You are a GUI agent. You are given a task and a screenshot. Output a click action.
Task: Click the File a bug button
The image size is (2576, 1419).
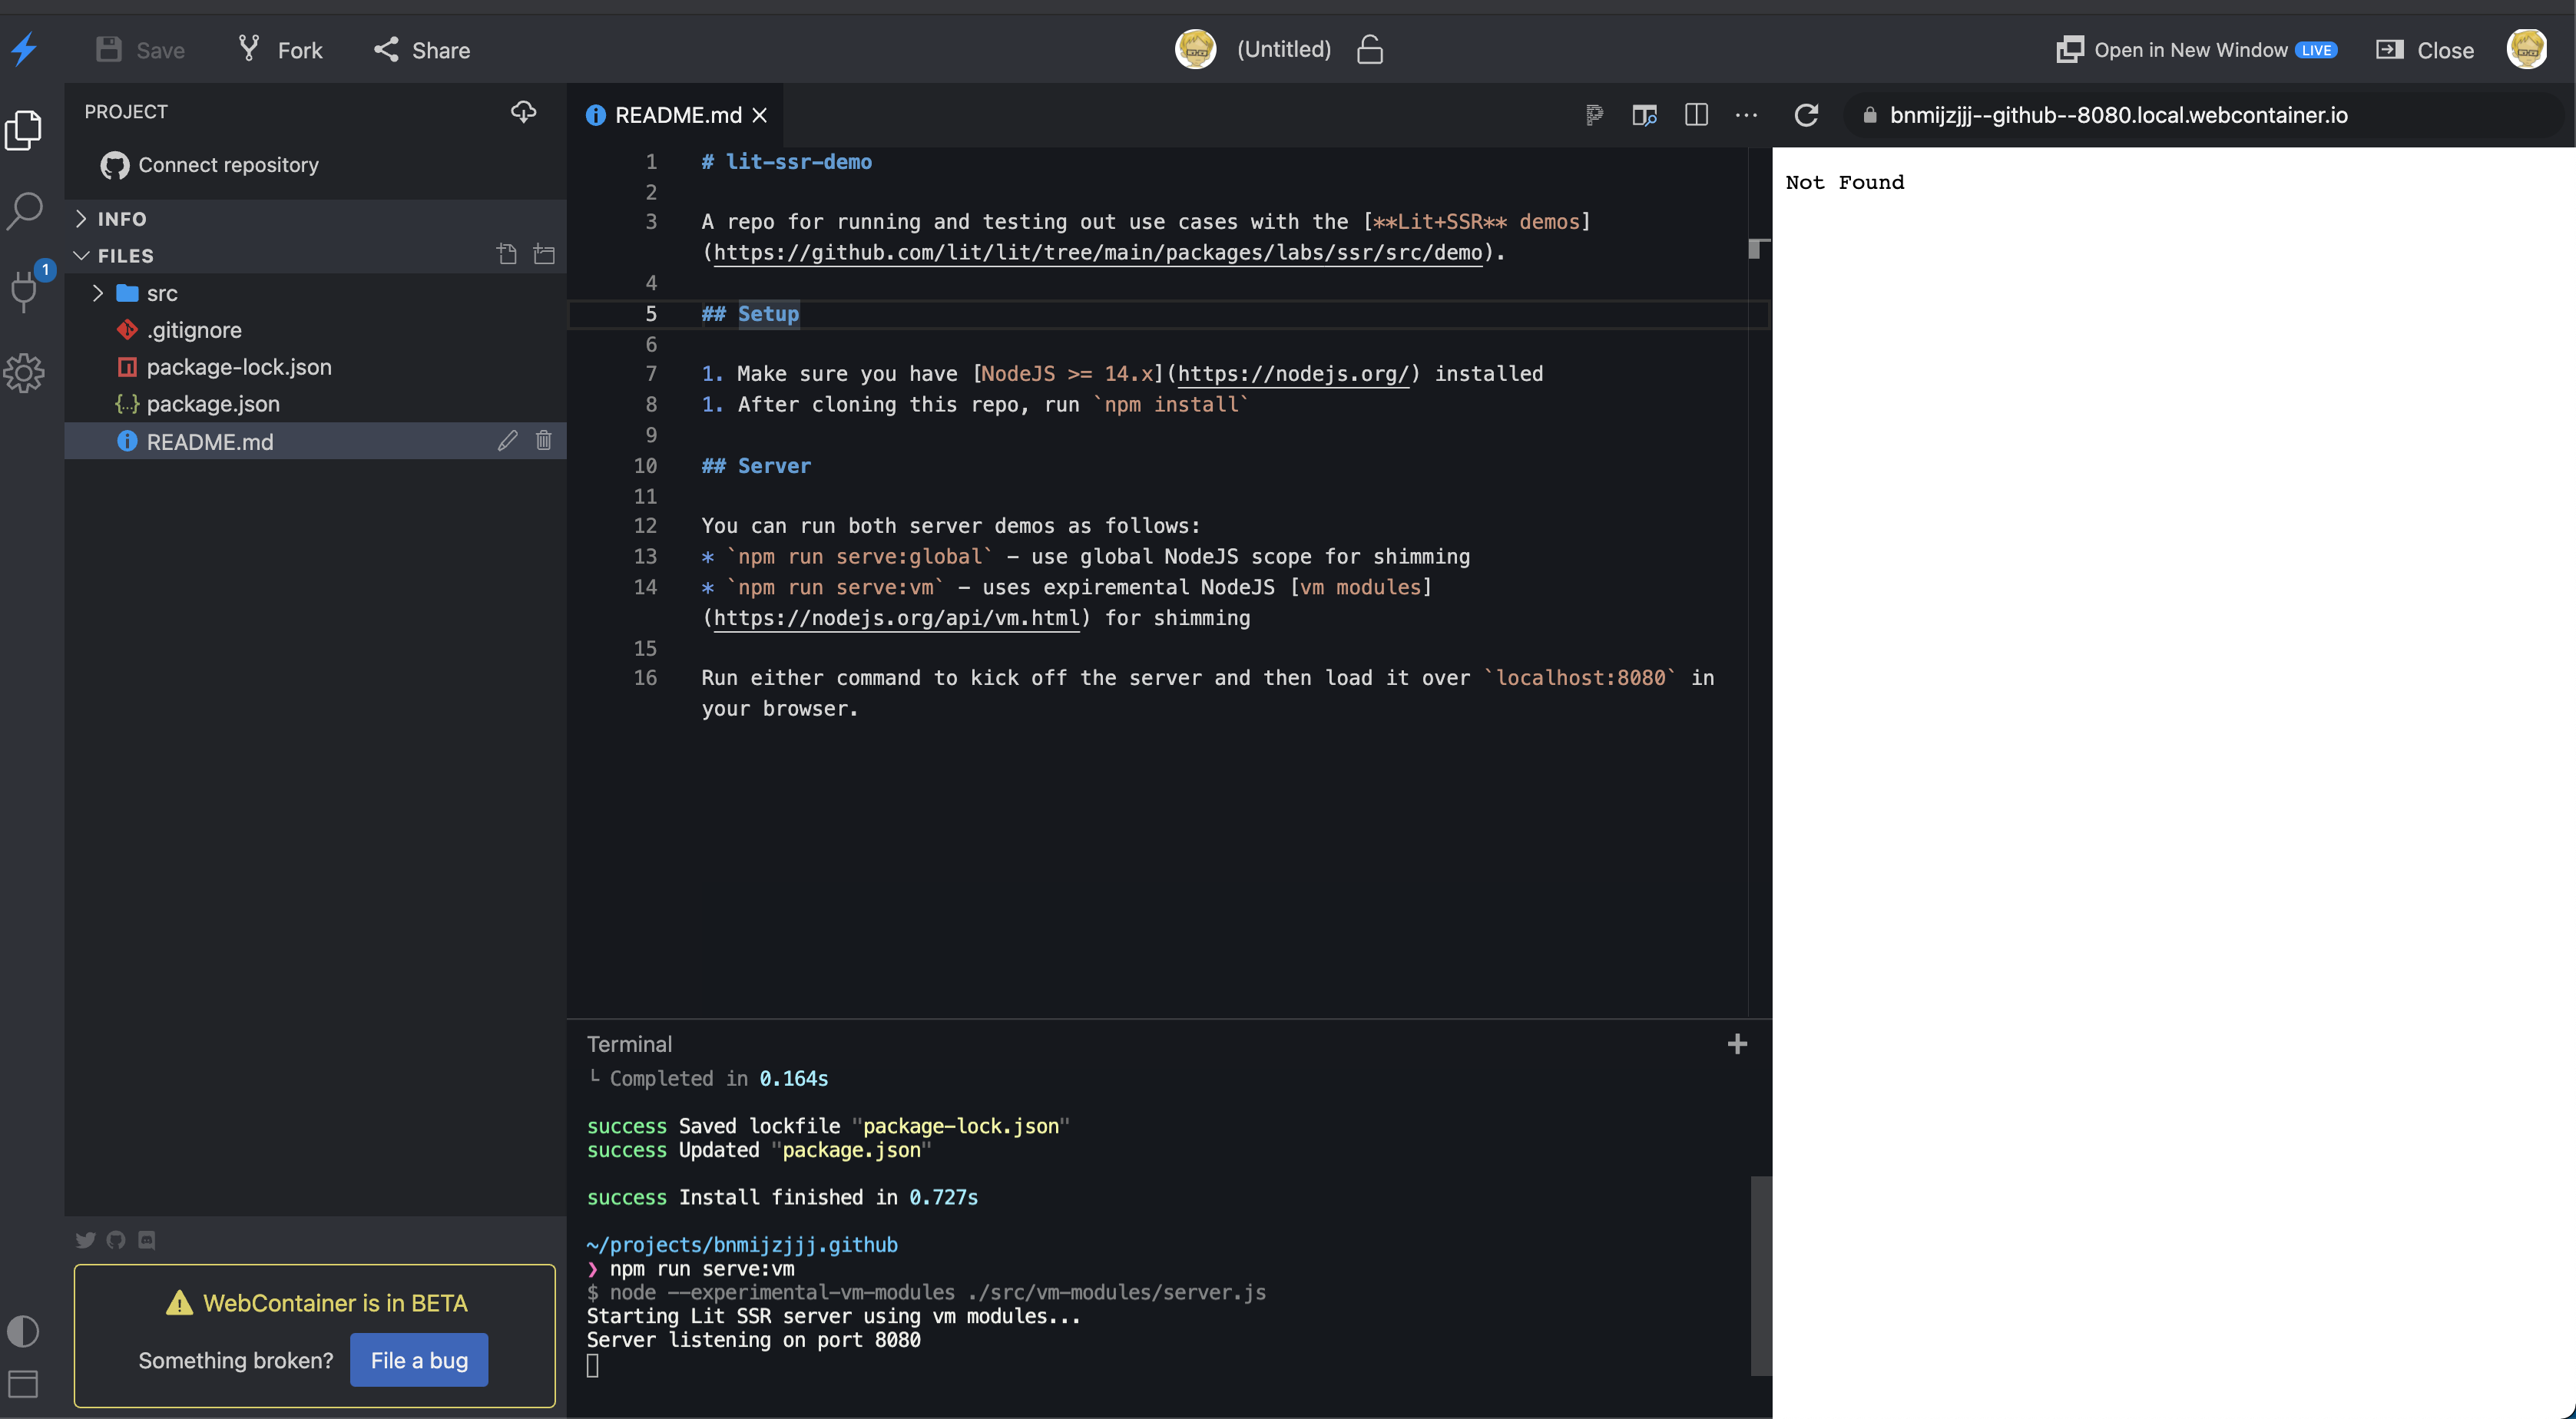click(418, 1360)
